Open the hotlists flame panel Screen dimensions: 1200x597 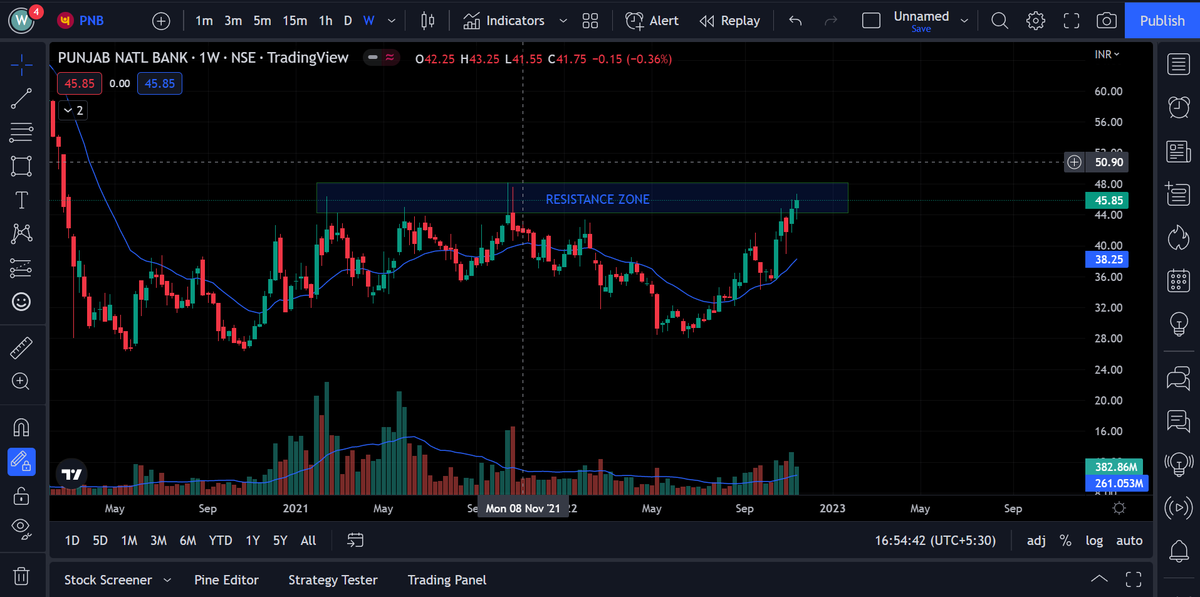tap(1178, 237)
